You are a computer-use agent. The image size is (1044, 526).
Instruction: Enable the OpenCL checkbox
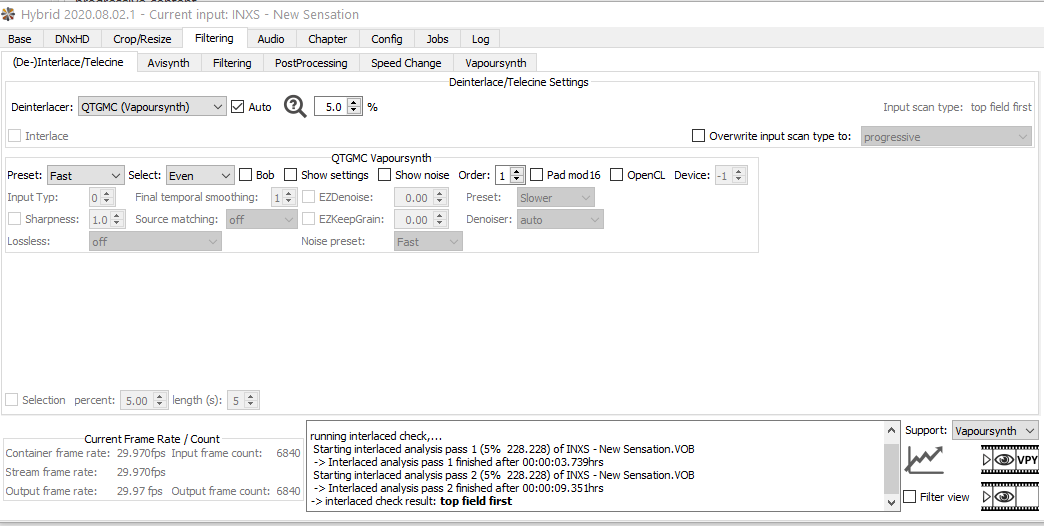[617, 175]
